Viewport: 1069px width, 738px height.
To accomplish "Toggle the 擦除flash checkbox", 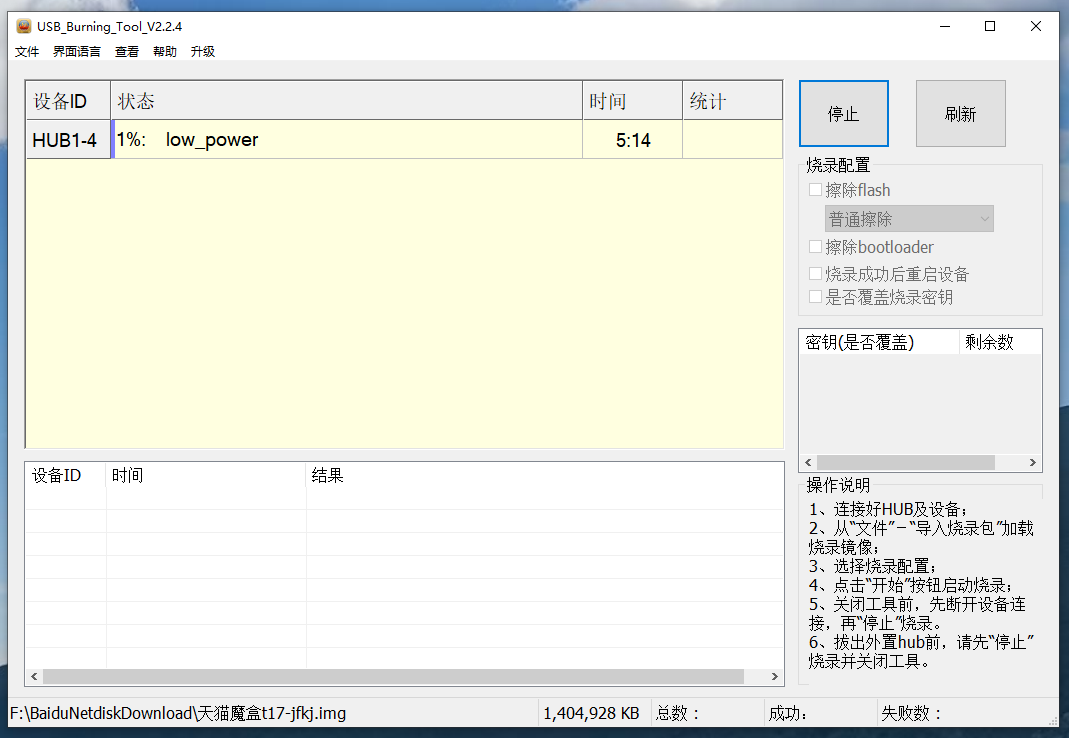I will [x=816, y=190].
